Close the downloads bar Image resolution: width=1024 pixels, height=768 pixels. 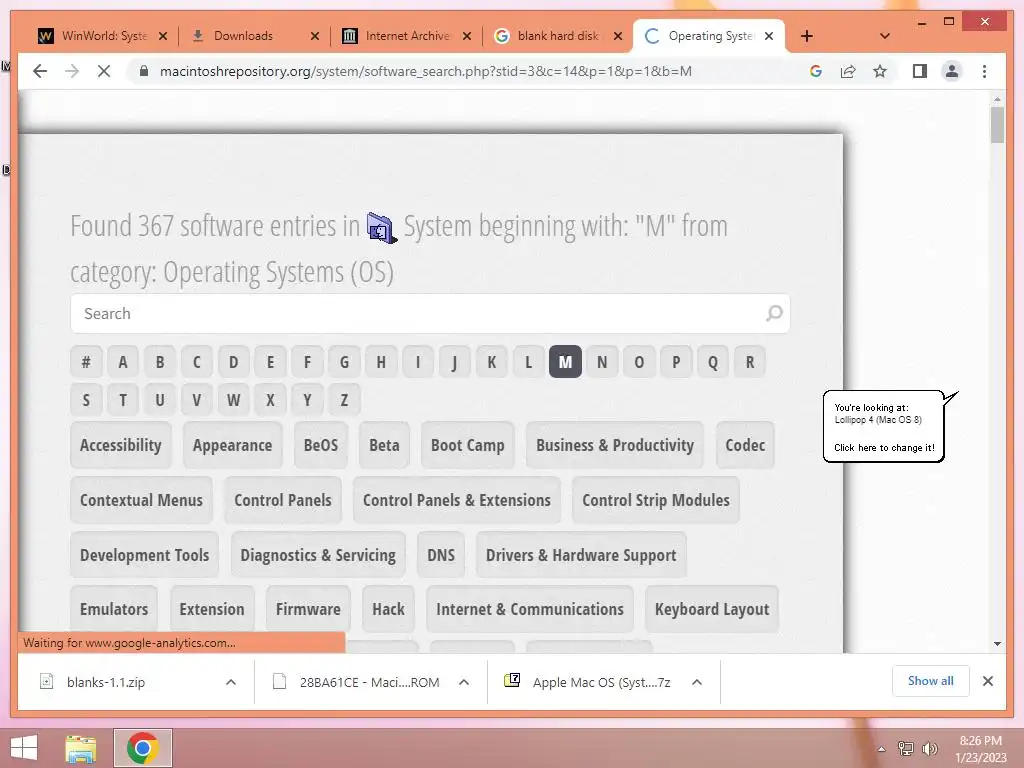coord(987,681)
